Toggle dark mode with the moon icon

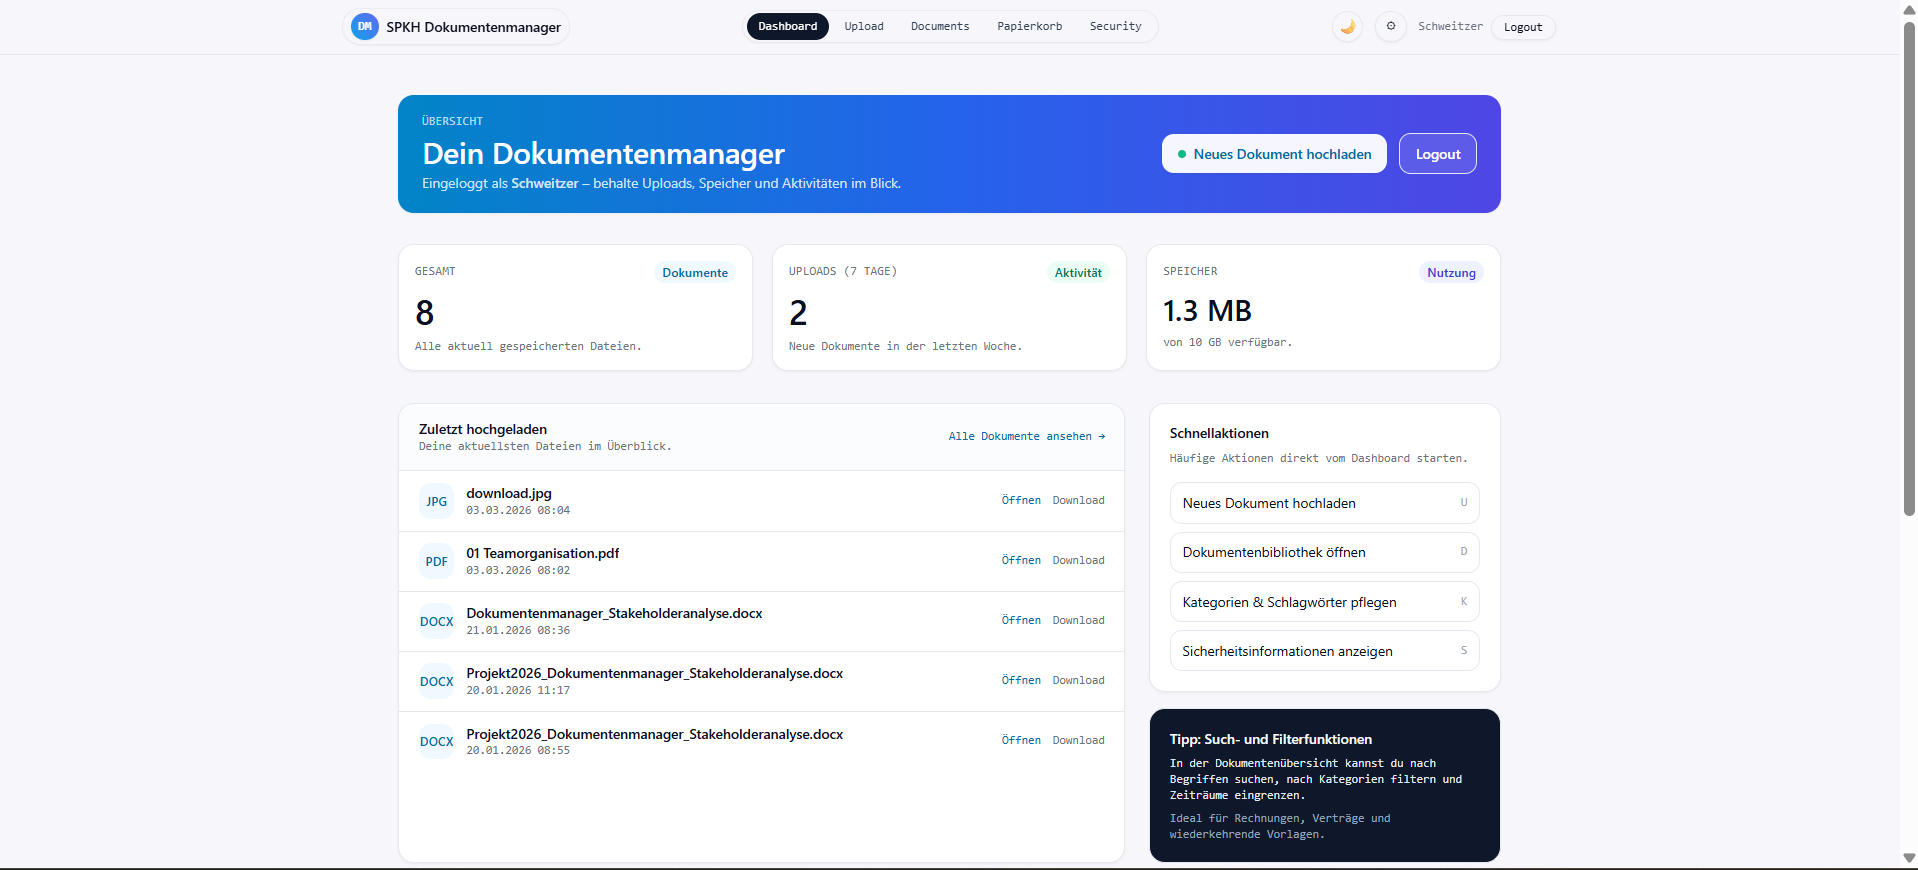point(1347,27)
